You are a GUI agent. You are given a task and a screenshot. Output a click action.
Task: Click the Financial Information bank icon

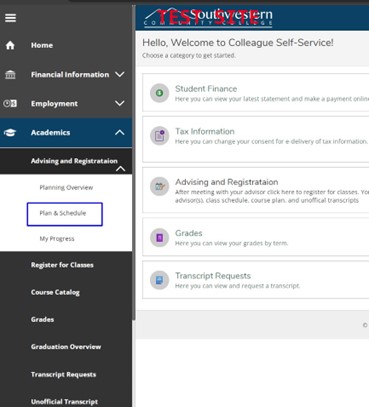(10, 75)
